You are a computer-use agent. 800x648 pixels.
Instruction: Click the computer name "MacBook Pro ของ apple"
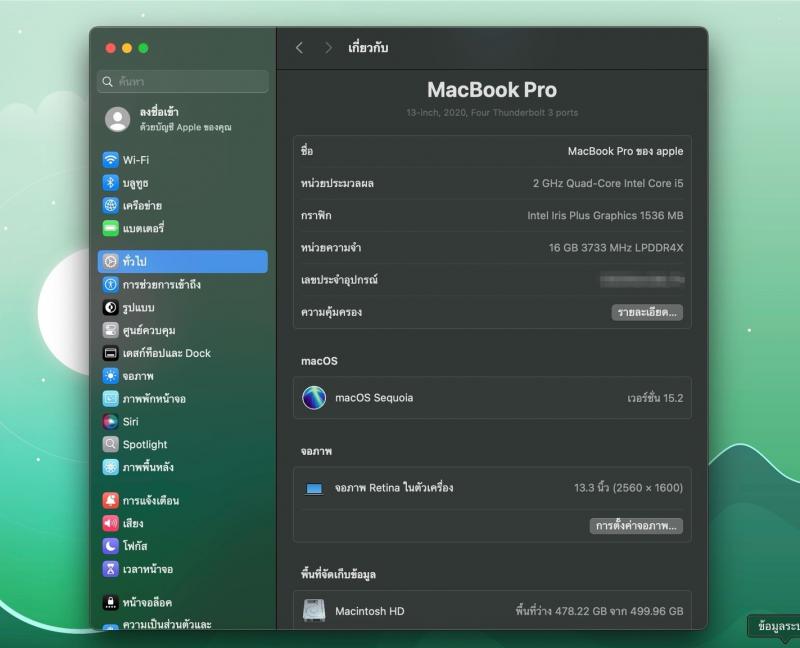[626, 152]
